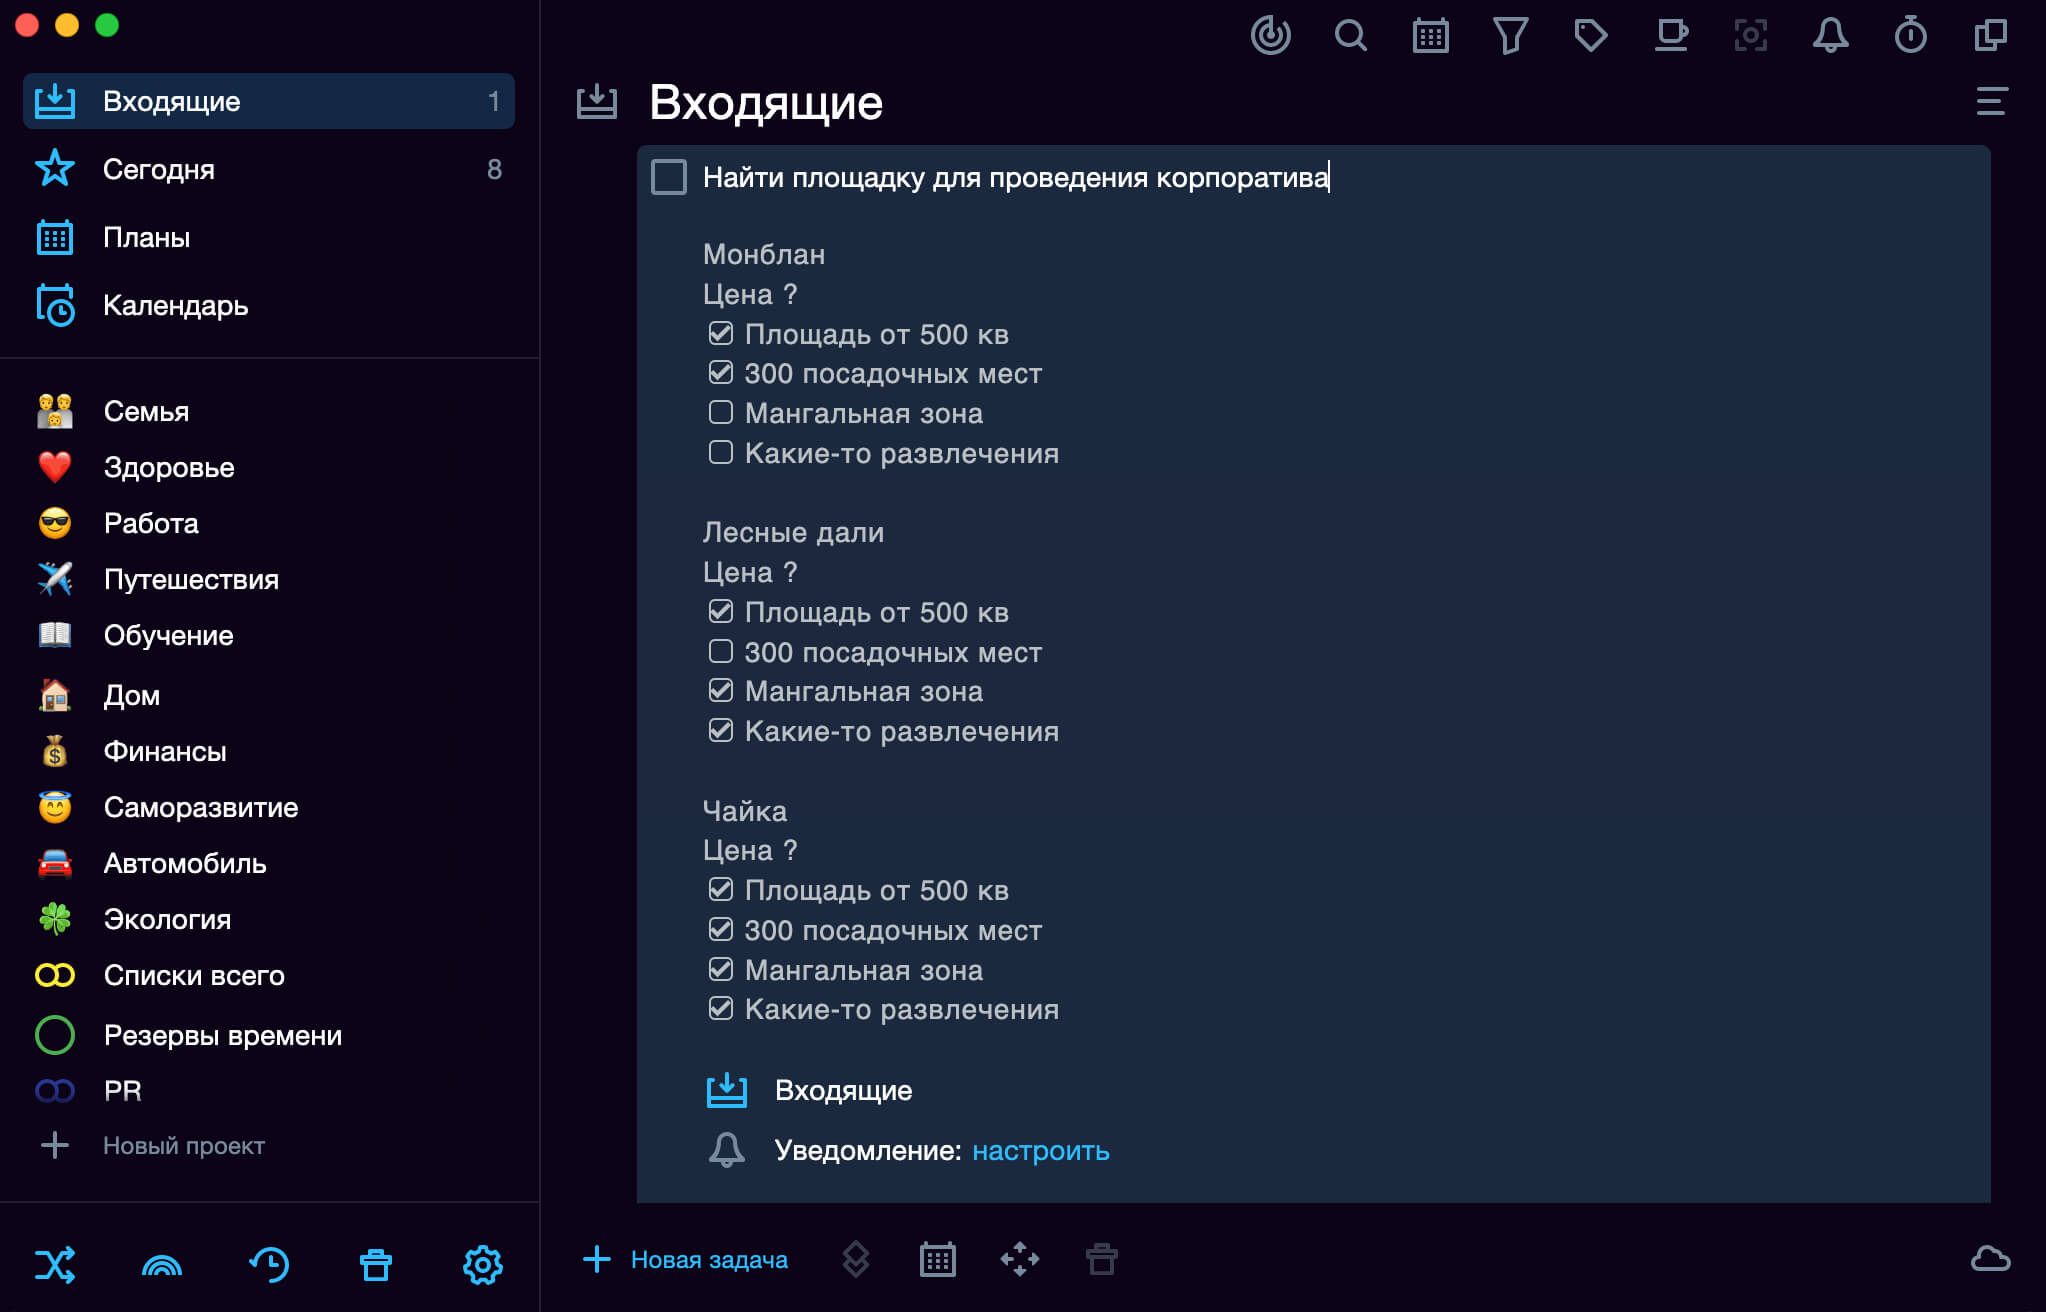Open the trash bin in bottom sidebar
The height and width of the screenshot is (1312, 2046).
[376, 1265]
